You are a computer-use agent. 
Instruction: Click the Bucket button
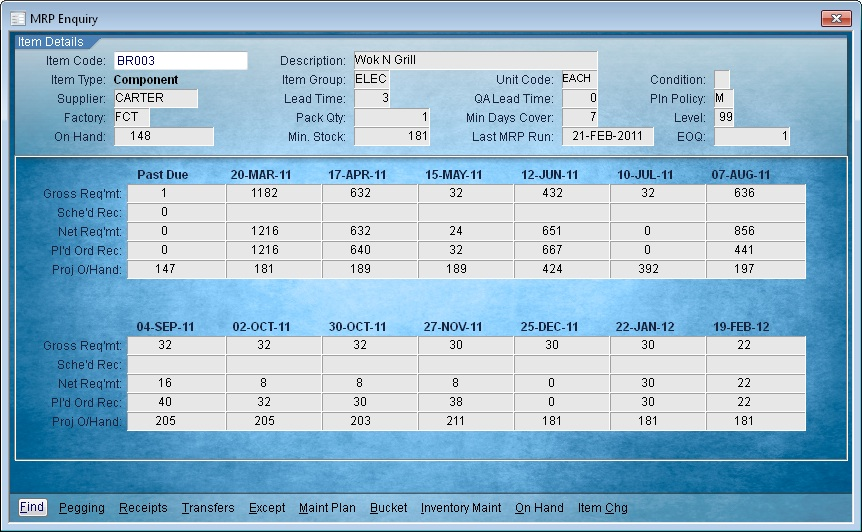[388, 508]
